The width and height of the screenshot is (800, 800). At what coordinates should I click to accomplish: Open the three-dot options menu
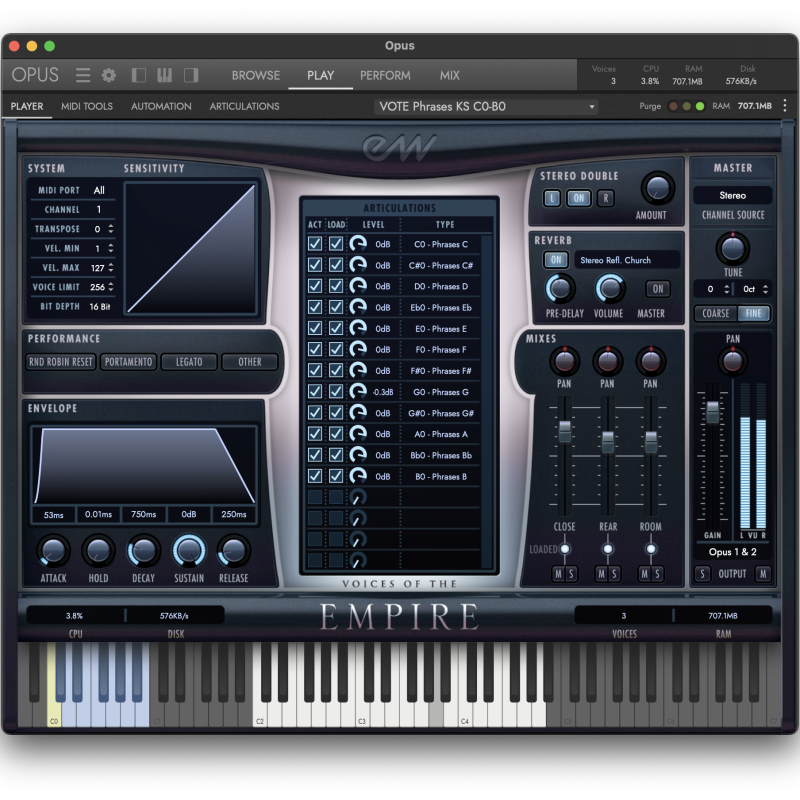(x=785, y=106)
